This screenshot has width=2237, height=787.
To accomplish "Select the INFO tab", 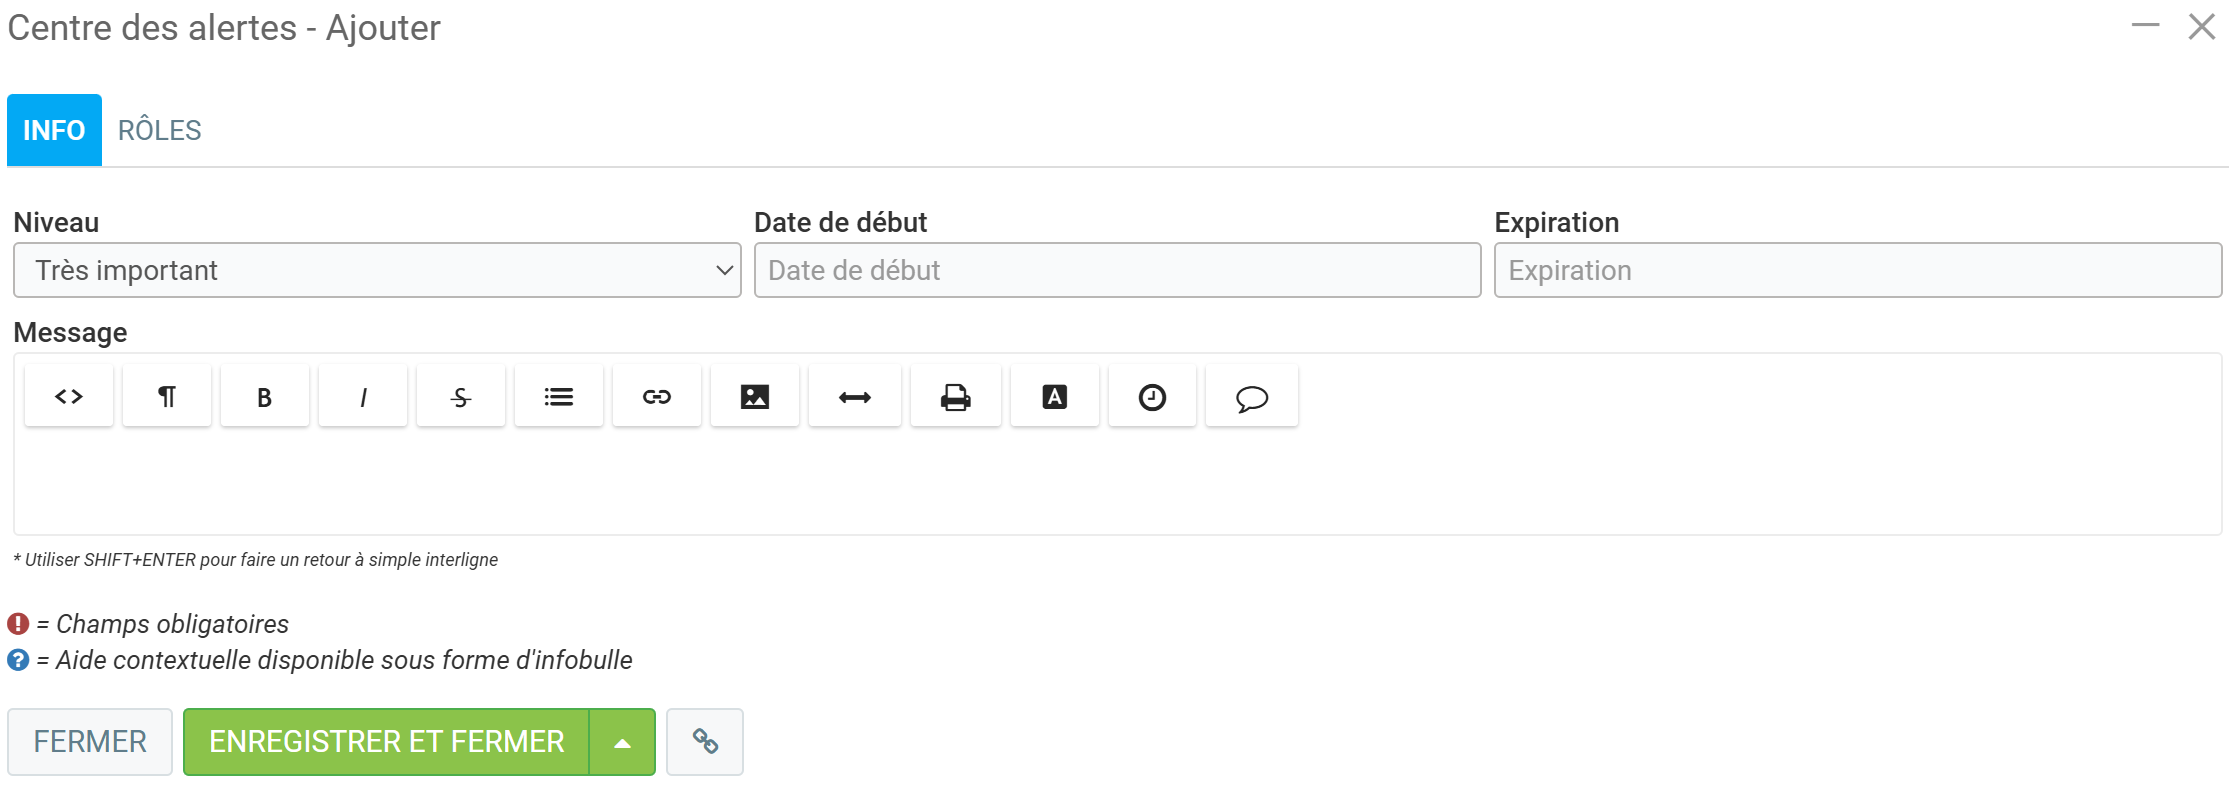I will tap(54, 130).
